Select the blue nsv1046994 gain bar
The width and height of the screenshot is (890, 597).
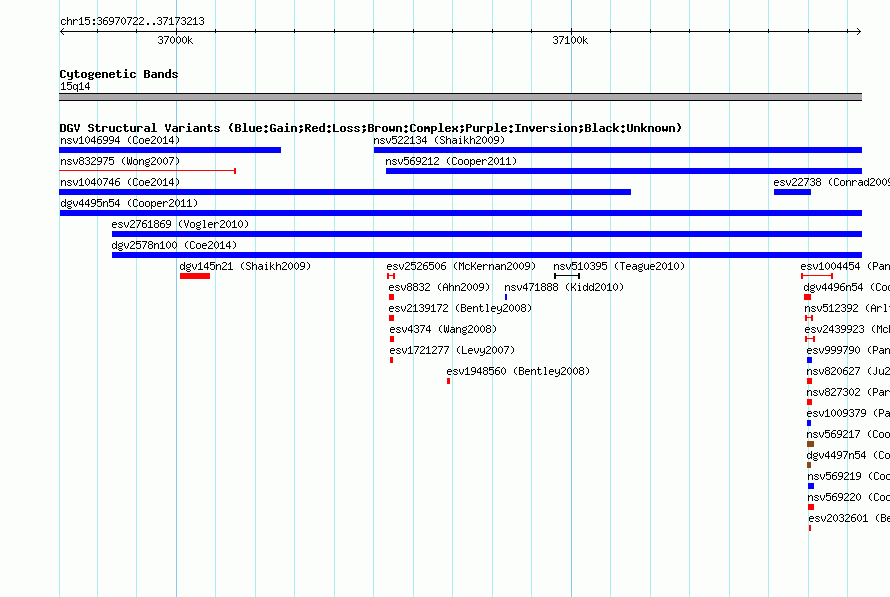170,150
